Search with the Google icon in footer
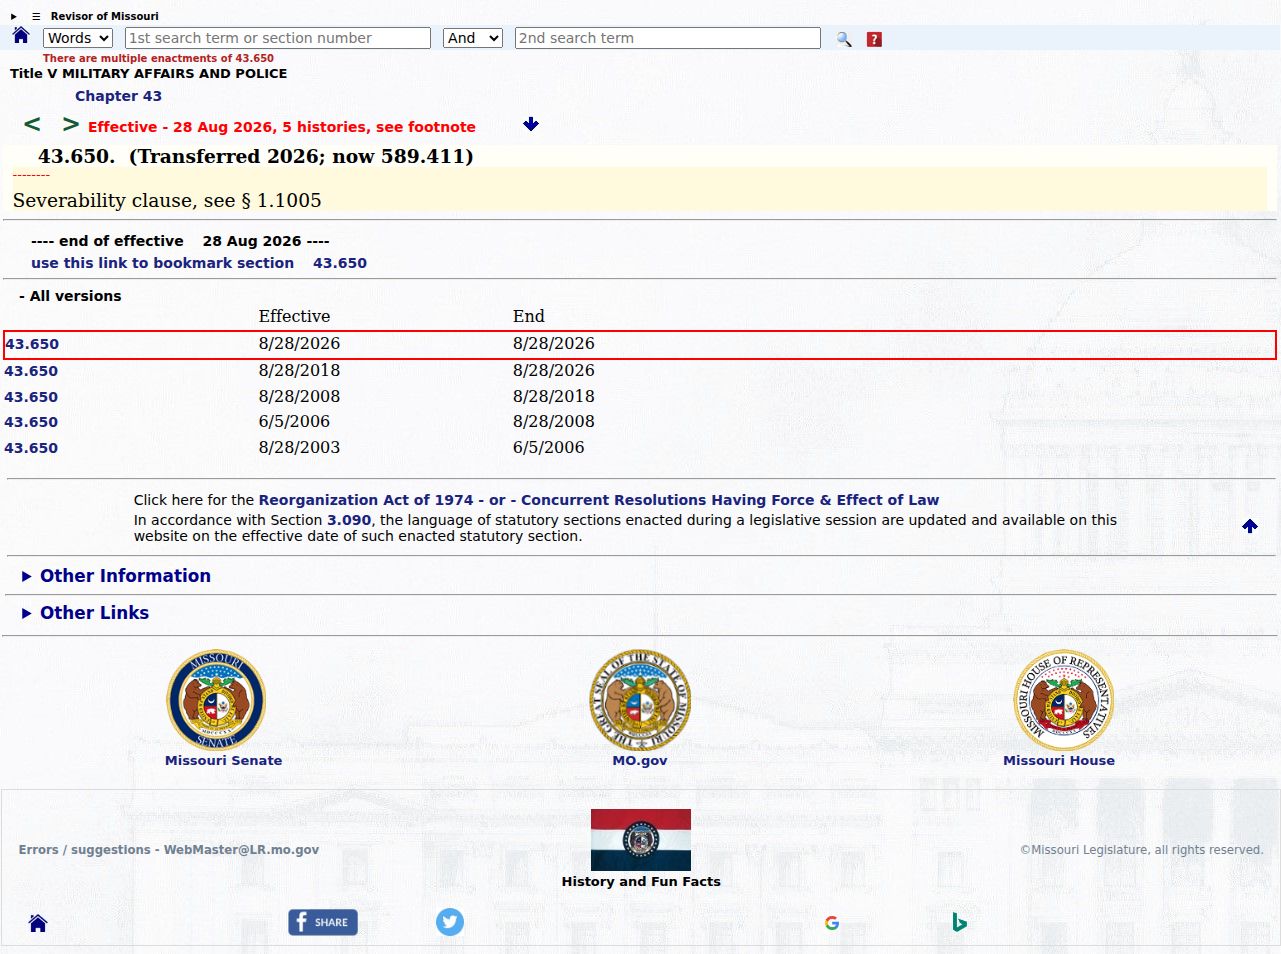1281x954 pixels. (832, 923)
